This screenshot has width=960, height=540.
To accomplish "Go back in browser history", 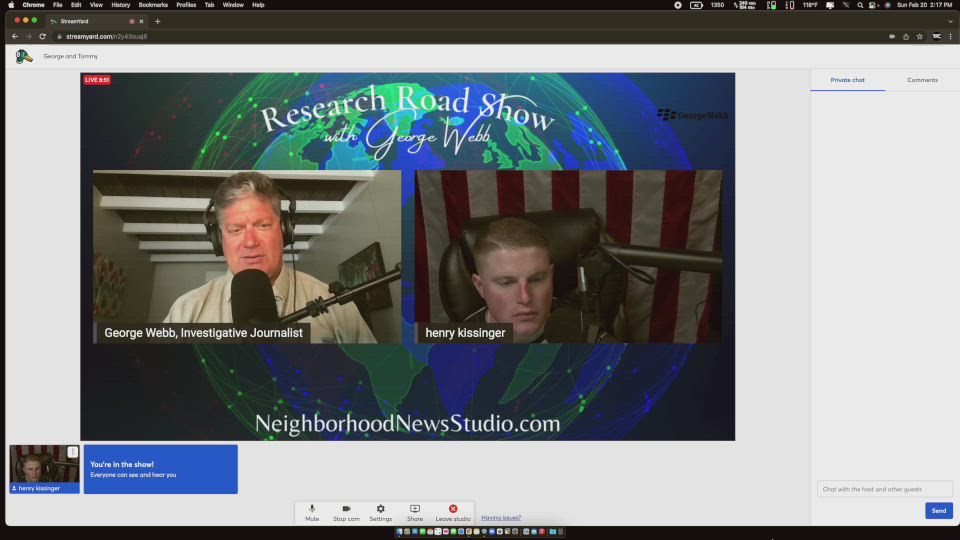I will coord(15,36).
